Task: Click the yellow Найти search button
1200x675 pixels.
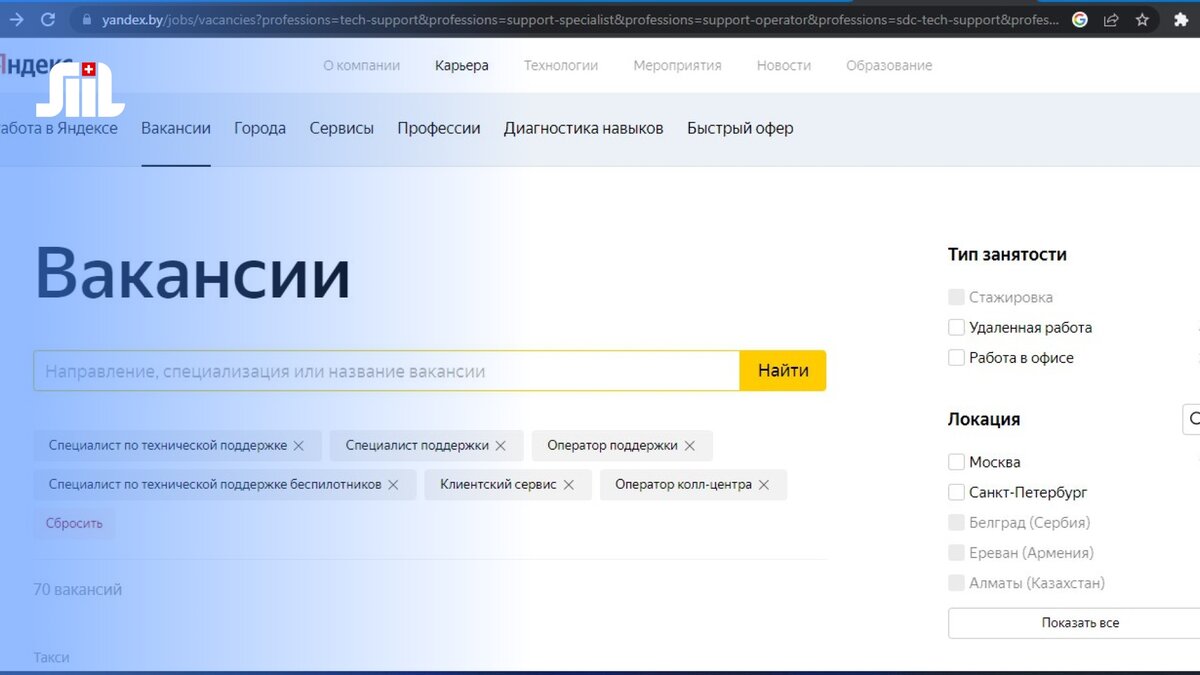Action: pyautogui.click(x=783, y=371)
